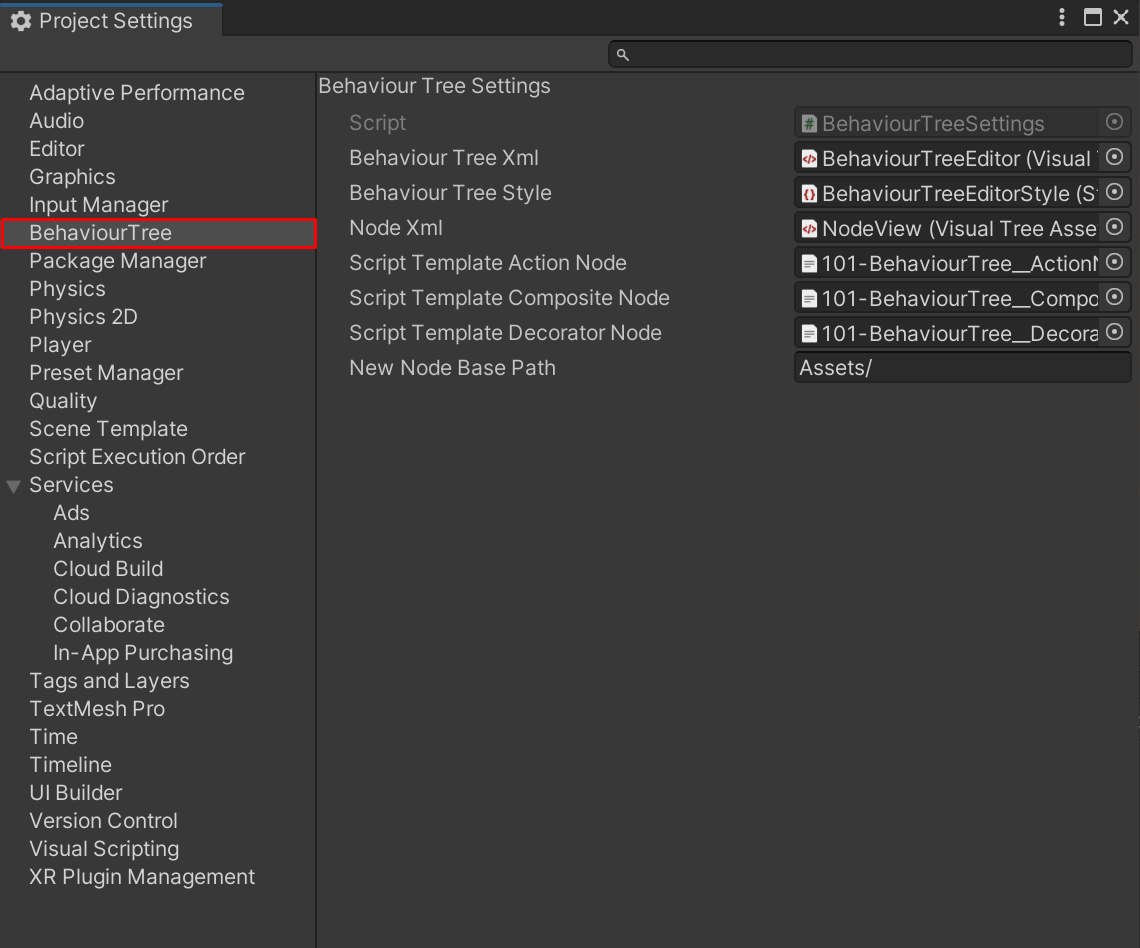Open the object picker for Behaviour Tree Xml
Screen dimensions: 1140x948
coord(1114,157)
